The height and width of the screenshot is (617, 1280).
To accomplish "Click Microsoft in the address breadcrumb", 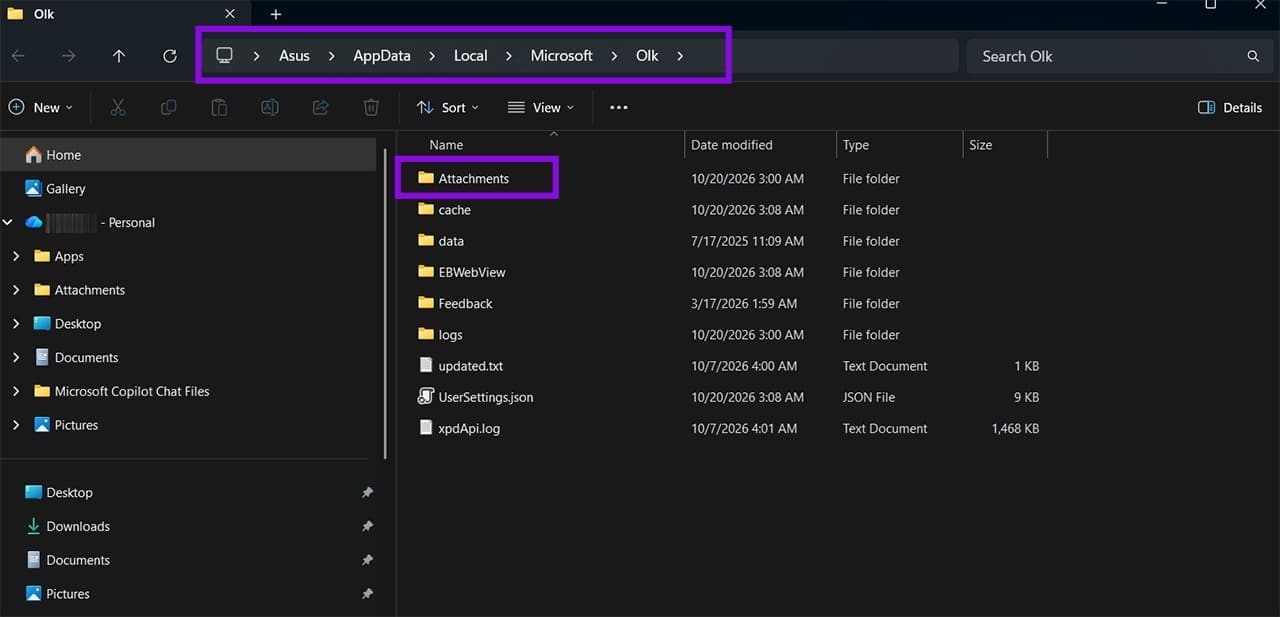I will coord(562,56).
